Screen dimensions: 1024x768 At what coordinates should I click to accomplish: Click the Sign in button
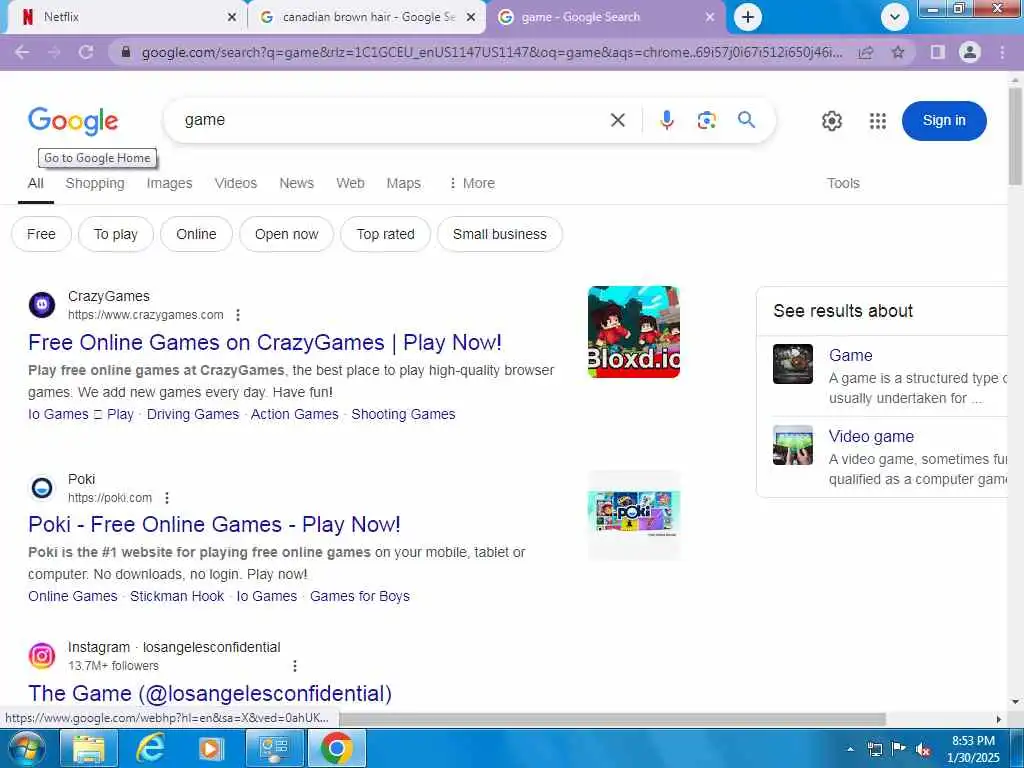944,121
